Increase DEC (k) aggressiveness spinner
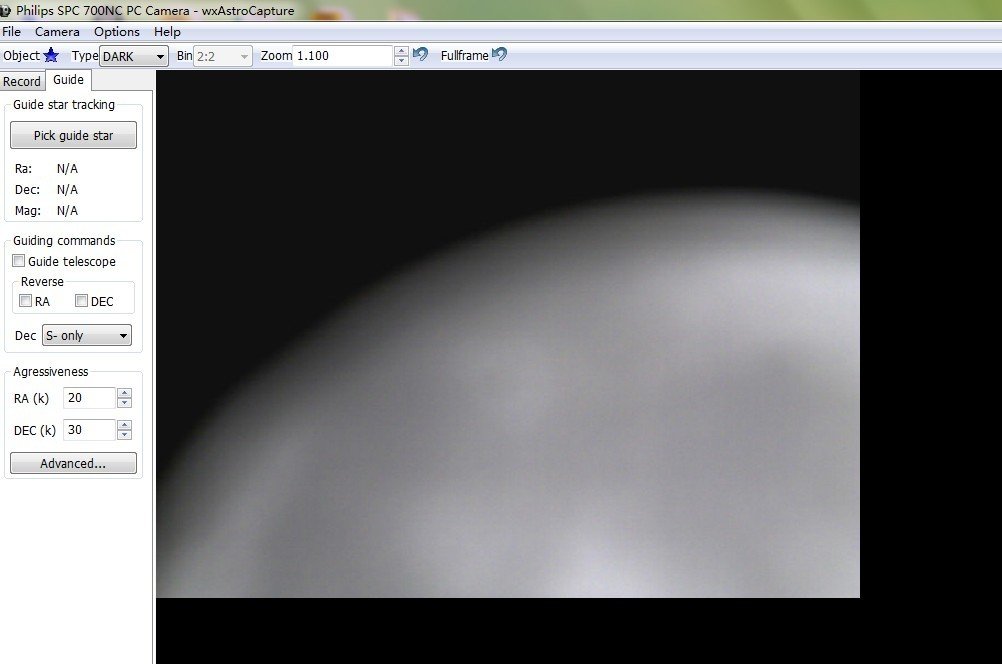This screenshot has height=664, width=1002. 125,424
